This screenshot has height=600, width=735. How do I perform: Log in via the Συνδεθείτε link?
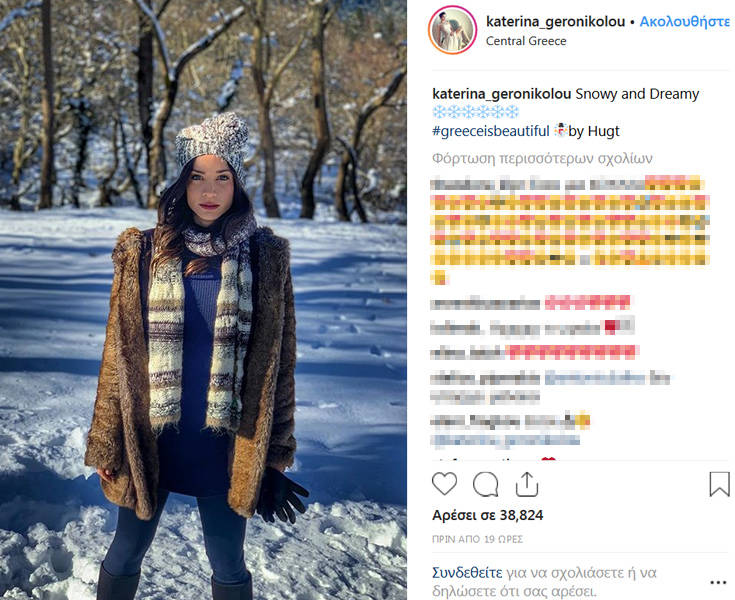(467, 573)
